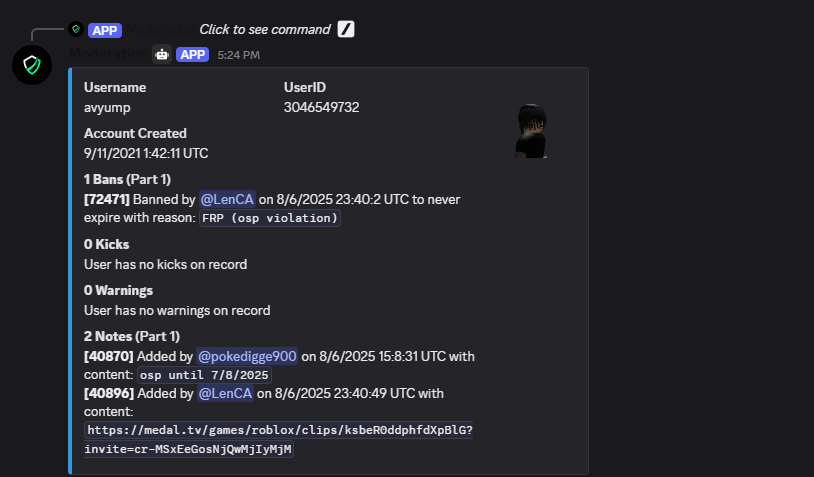
Task: Click the 'osp until 7/8/2025' code block
Action: click(x=204, y=375)
